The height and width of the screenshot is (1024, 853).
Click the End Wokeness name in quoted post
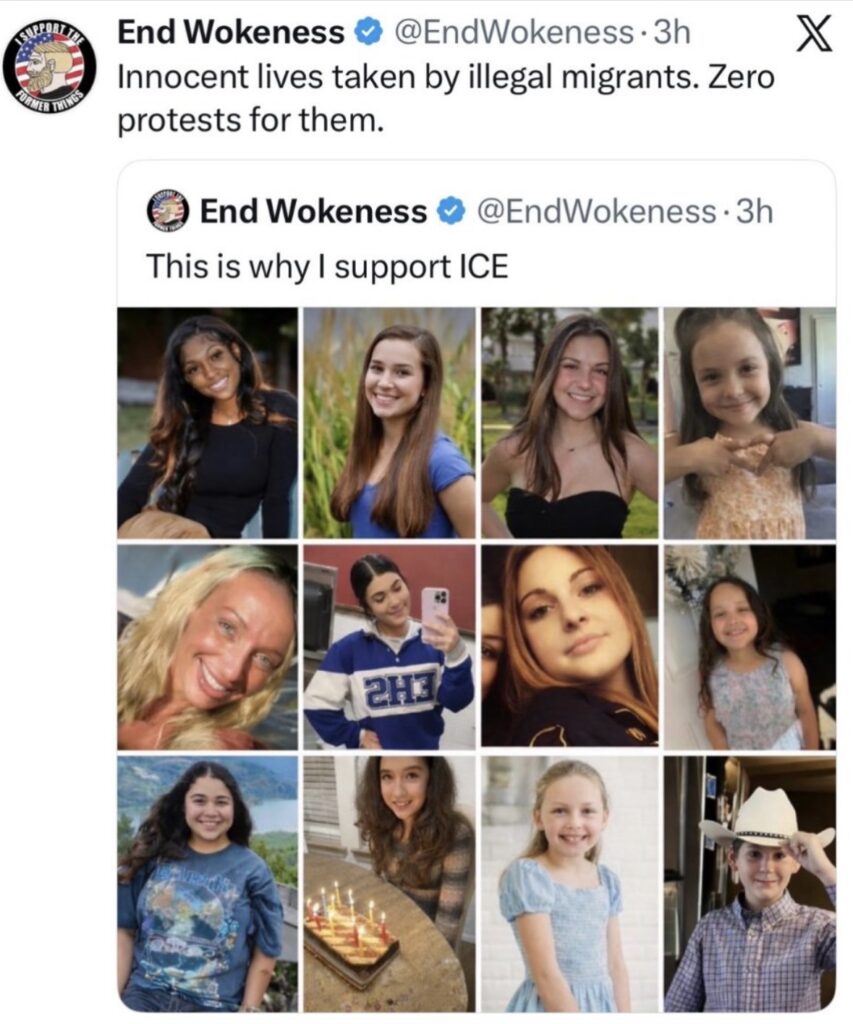click(x=313, y=212)
